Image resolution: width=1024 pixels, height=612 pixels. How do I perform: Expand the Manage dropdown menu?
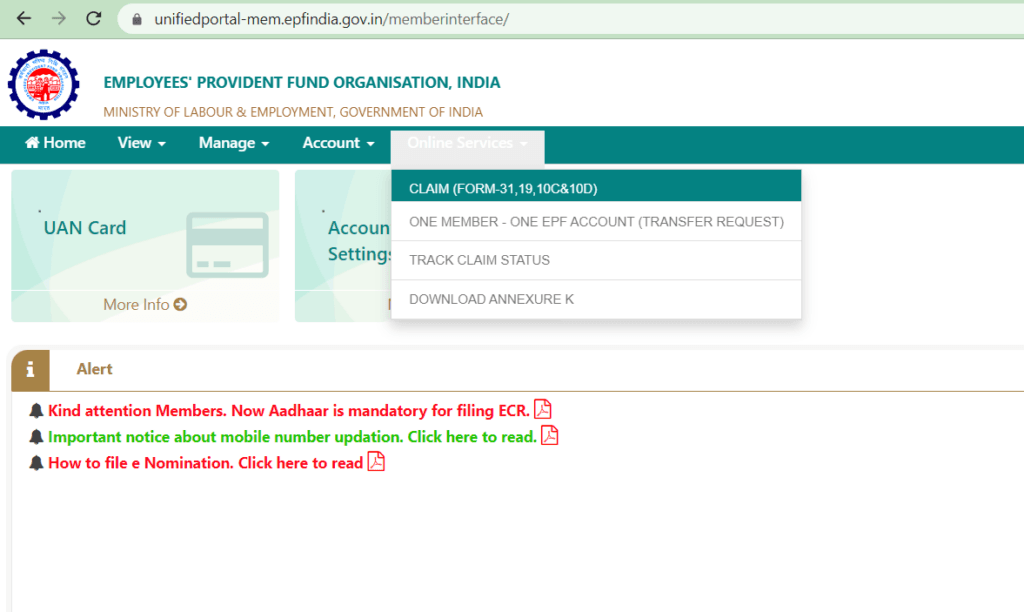click(x=234, y=143)
